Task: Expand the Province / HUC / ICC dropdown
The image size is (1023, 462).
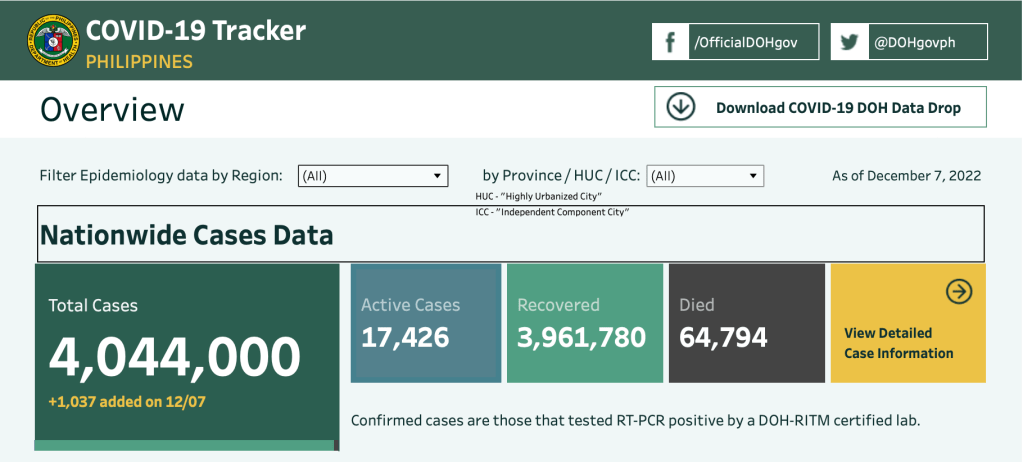Action: pyautogui.click(x=705, y=177)
